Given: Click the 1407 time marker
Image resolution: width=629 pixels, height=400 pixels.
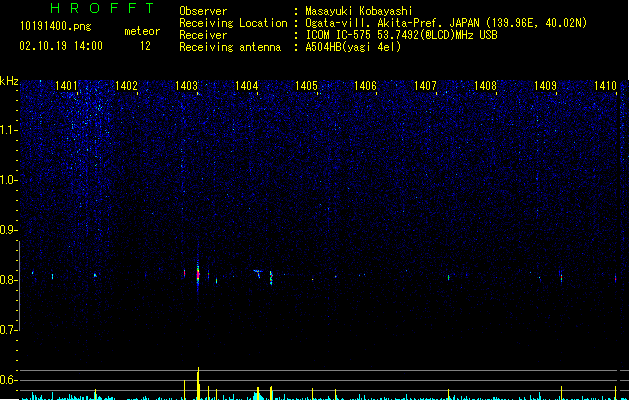Looking at the screenshot, I should pyautogui.click(x=425, y=85).
